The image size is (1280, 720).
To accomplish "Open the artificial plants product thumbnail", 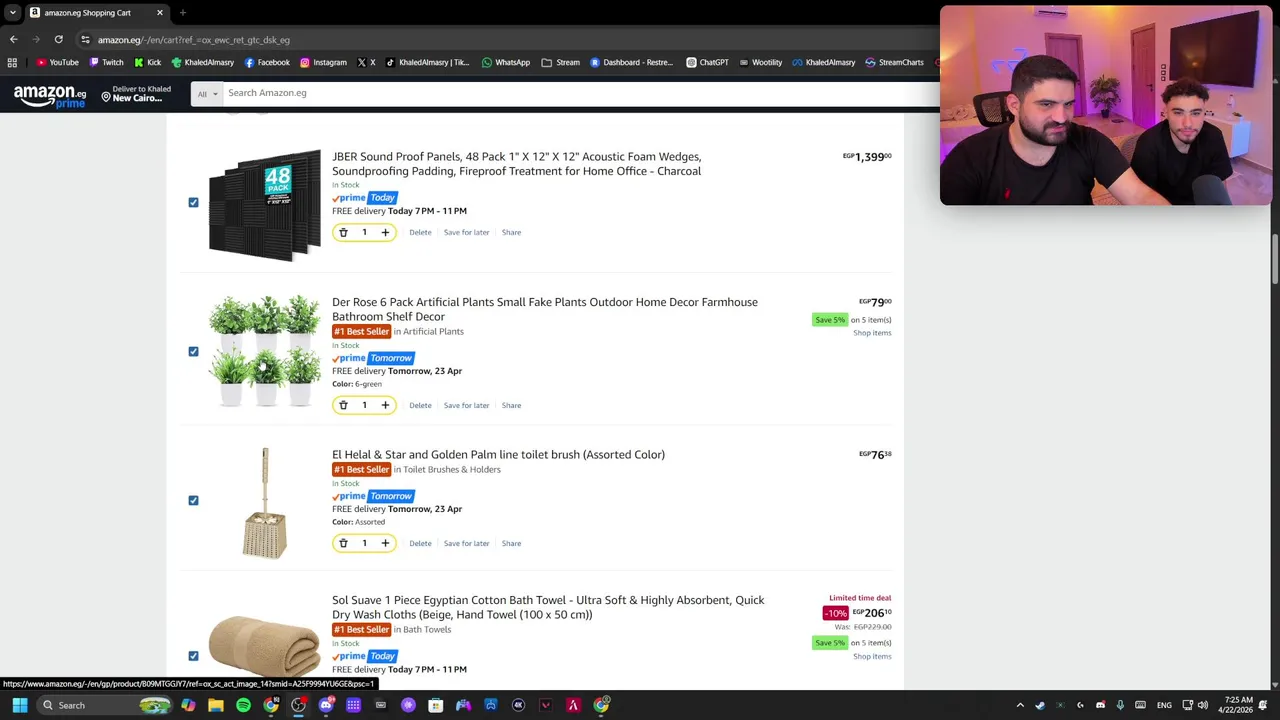I will (x=265, y=351).
